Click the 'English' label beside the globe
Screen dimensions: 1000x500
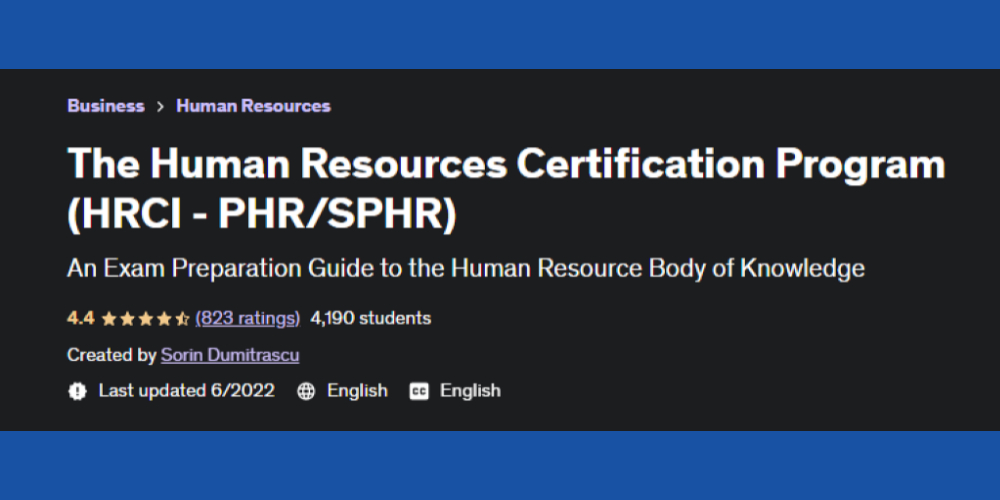click(x=357, y=390)
